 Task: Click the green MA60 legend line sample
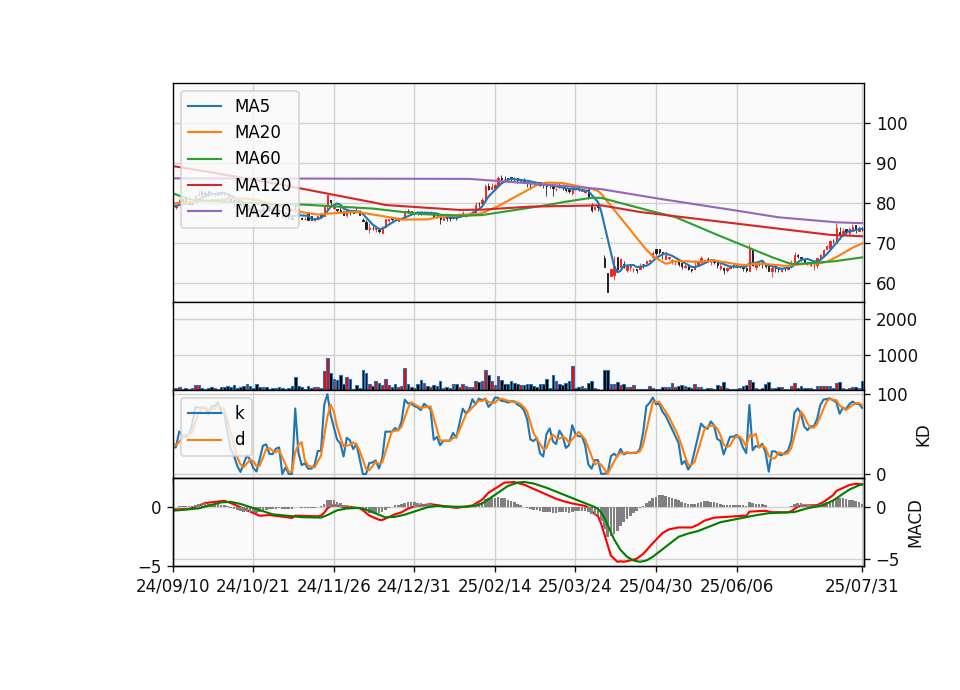click(x=204, y=158)
